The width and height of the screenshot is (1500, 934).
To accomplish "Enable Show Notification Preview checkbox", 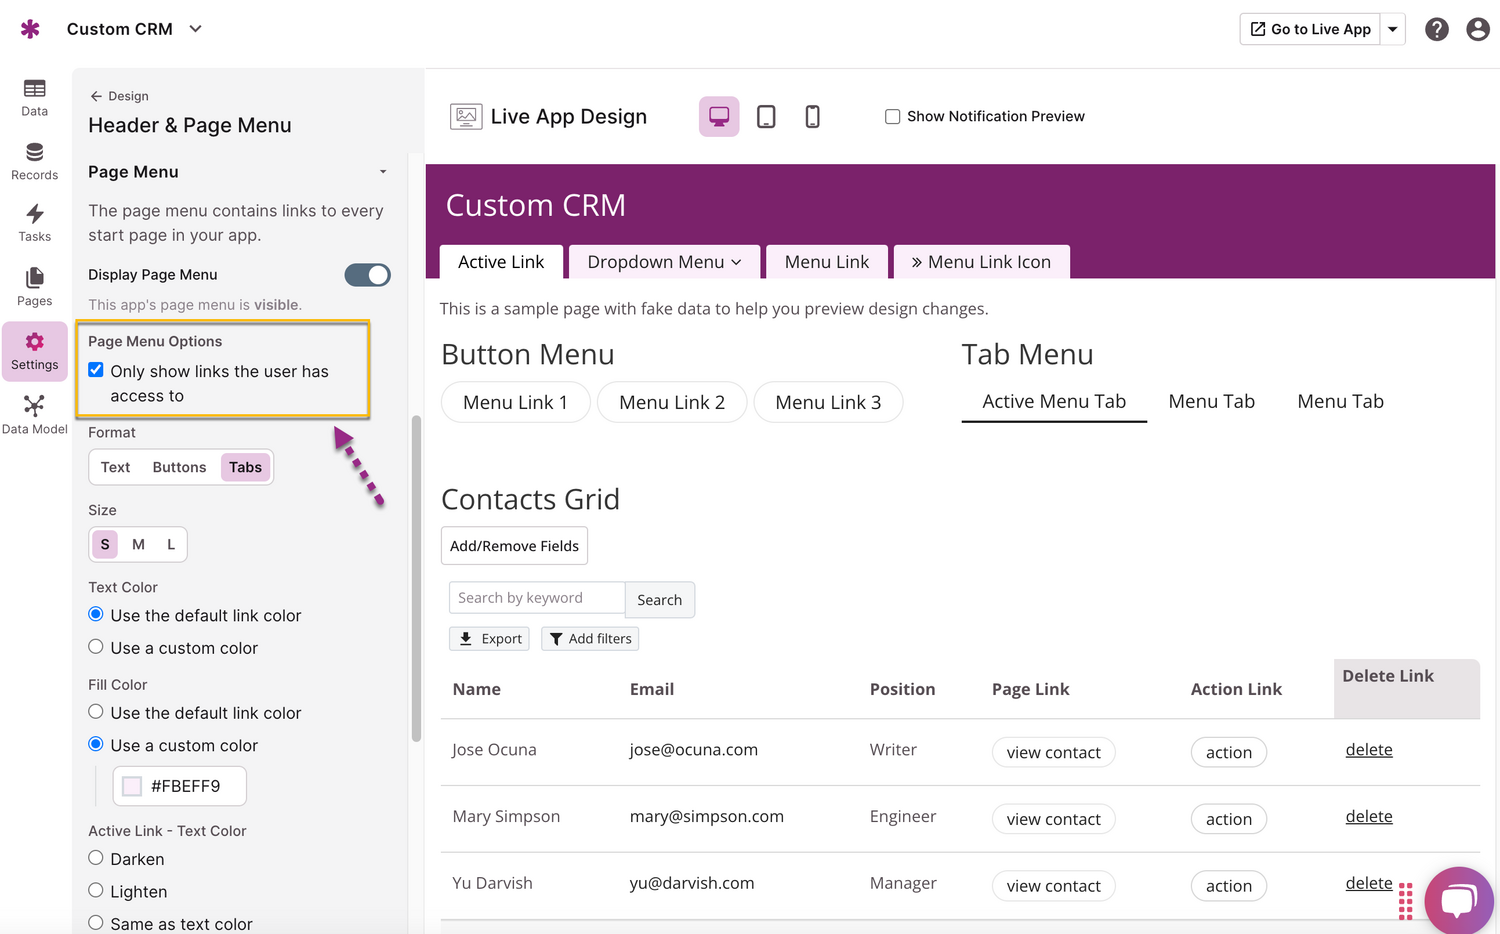I will 892,117.
